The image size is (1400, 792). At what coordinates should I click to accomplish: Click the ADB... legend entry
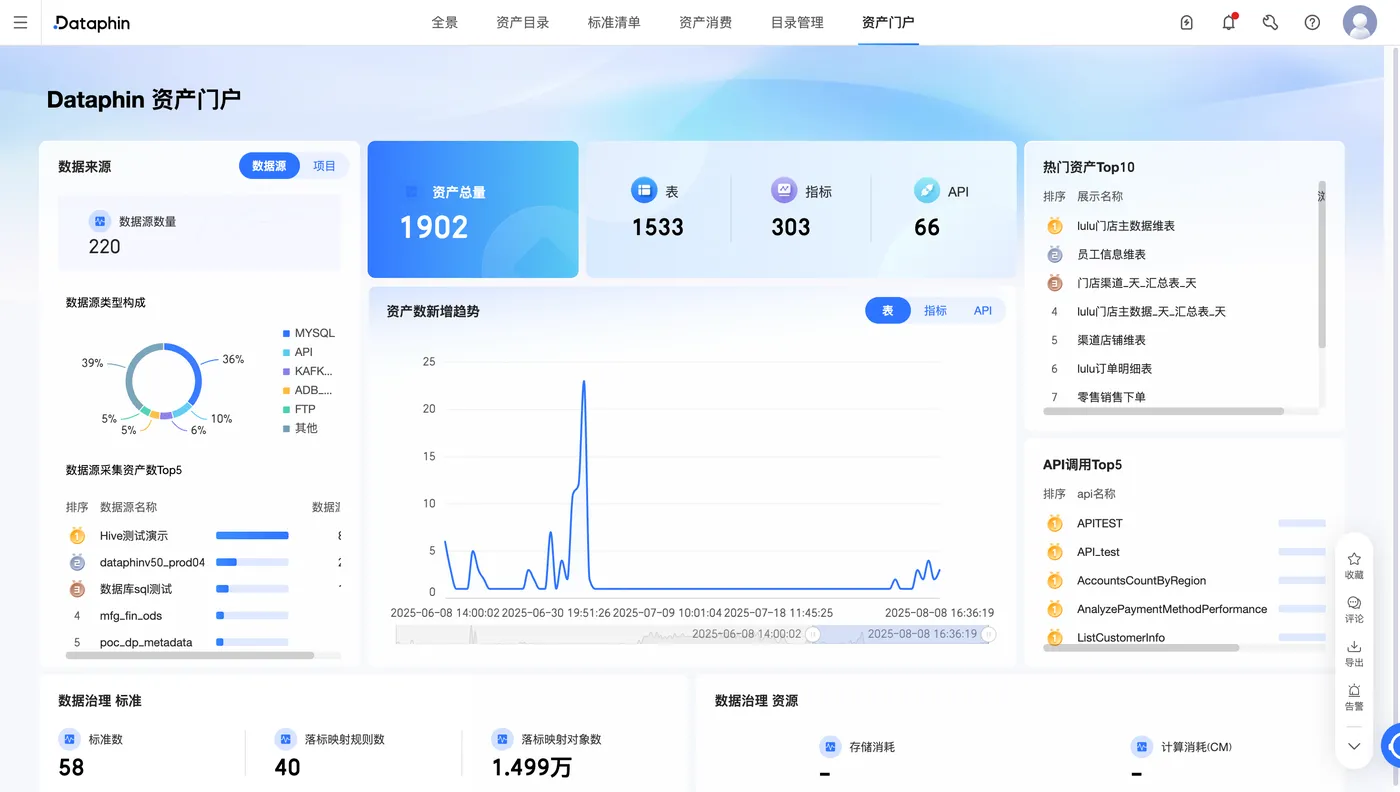[307, 390]
